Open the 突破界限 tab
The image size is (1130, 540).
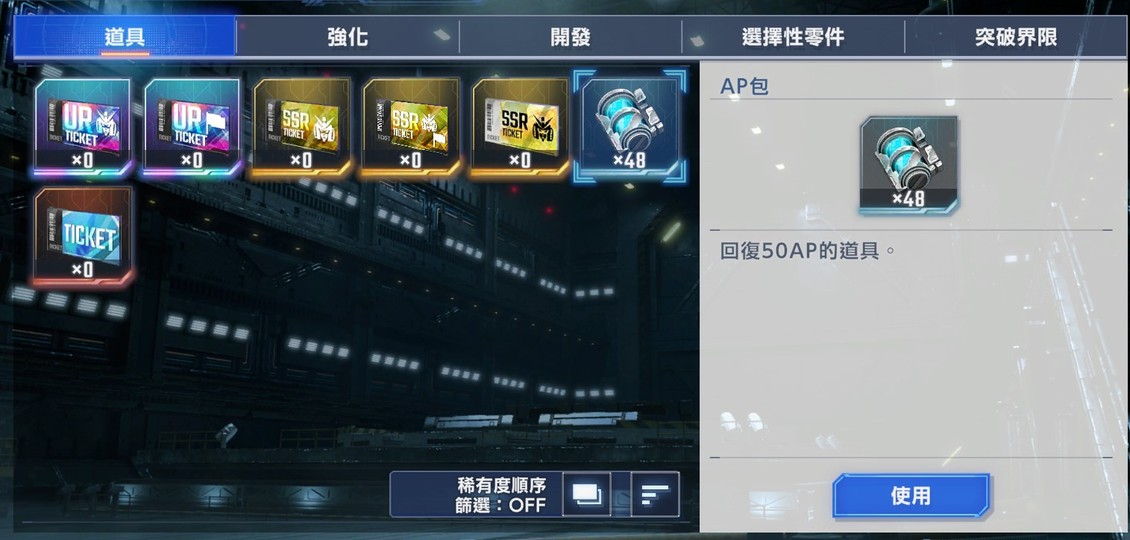[1015, 37]
